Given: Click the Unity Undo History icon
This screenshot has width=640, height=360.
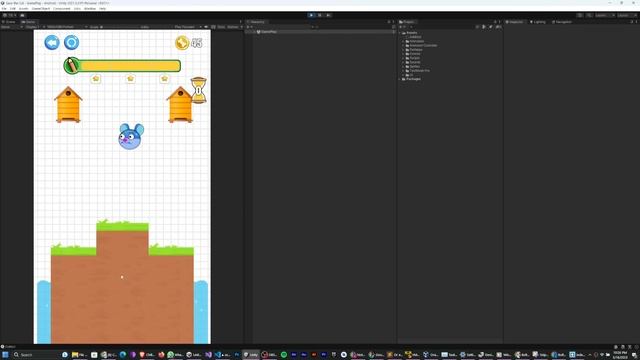Looking at the screenshot, I should 580,15.
